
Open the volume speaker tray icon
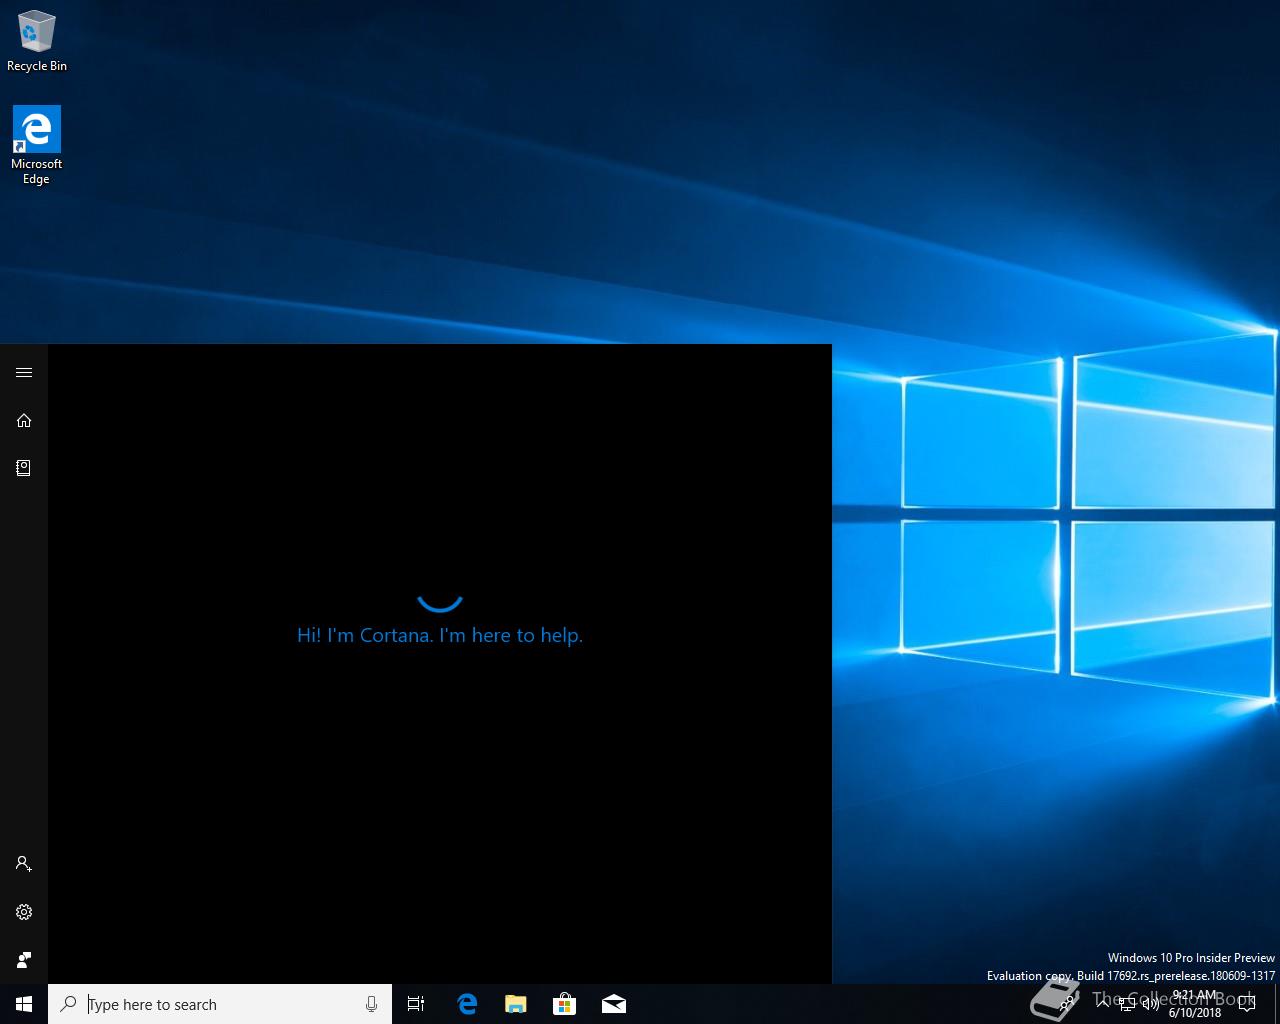[1151, 1004]
